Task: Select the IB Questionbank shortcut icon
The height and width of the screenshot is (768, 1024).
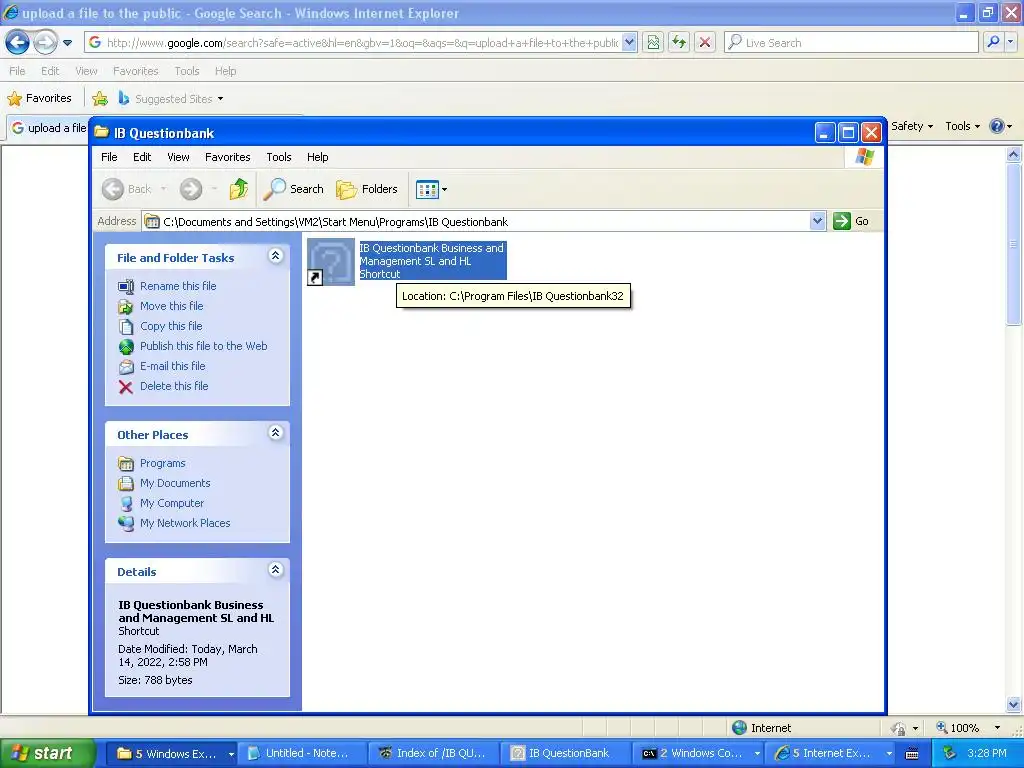Action: (x=331, y=262)
